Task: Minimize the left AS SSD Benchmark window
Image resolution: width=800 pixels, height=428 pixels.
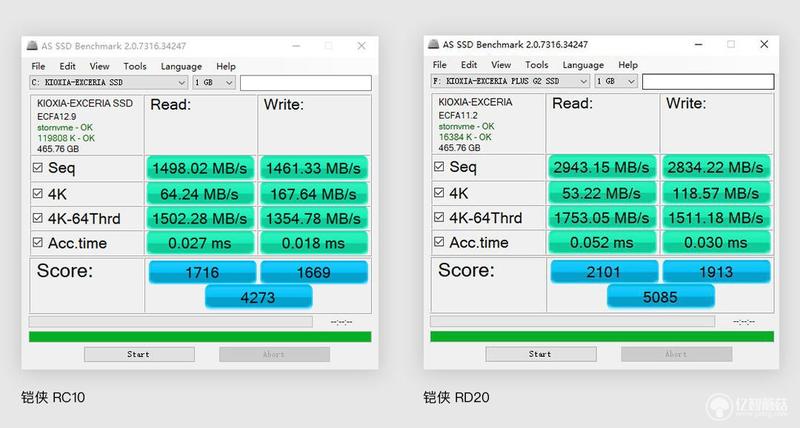Action: coord(296,45)
